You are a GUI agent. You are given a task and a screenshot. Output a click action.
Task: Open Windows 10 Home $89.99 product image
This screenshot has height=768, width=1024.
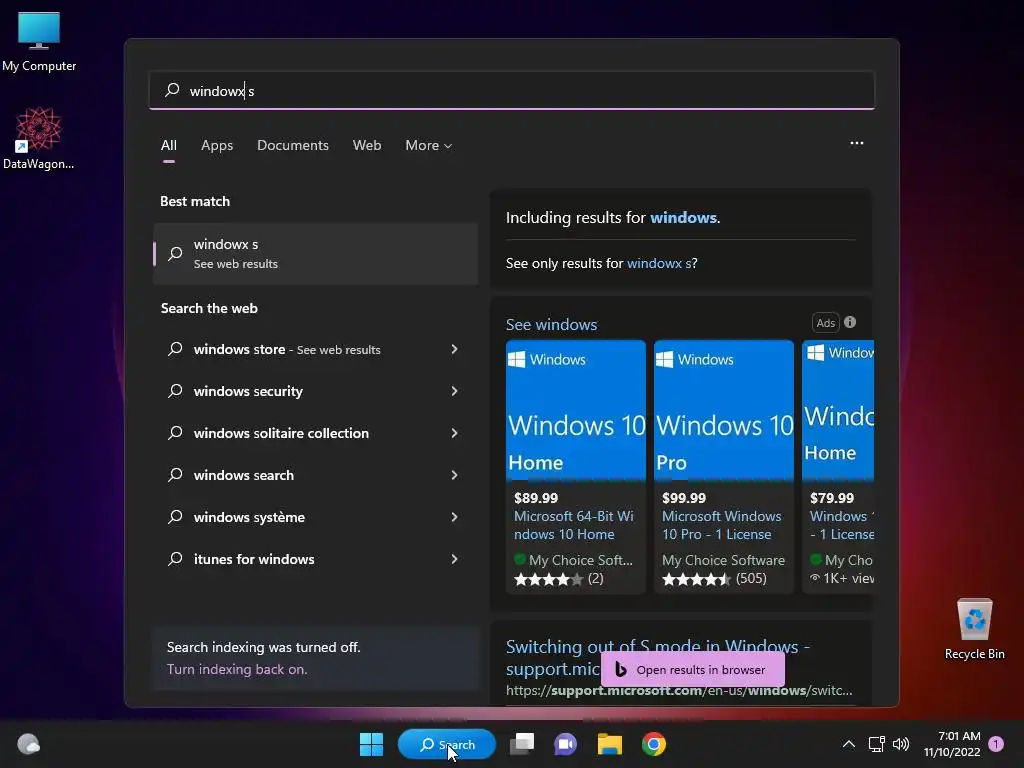(575, 411)
